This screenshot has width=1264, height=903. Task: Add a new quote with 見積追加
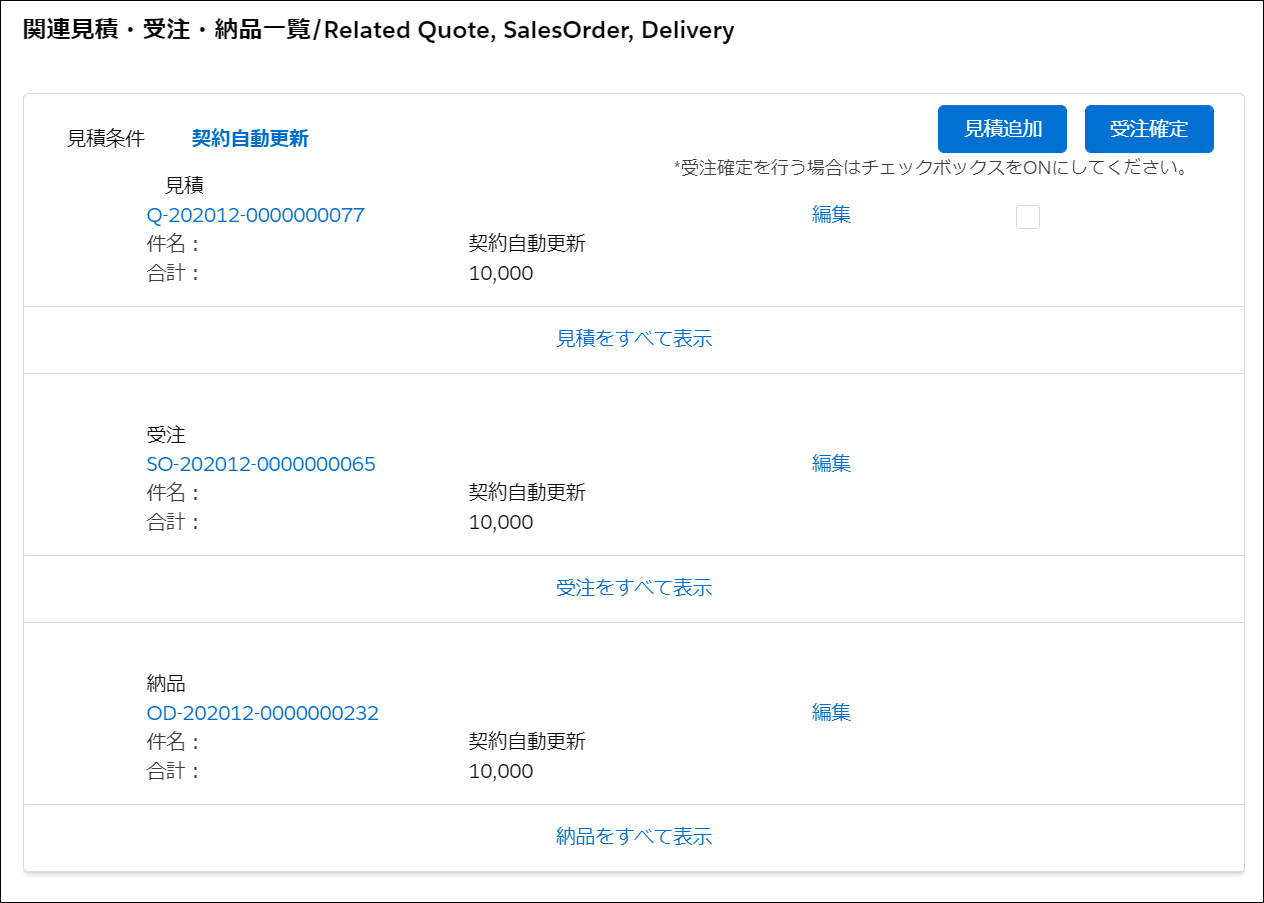click(1001, 128)
